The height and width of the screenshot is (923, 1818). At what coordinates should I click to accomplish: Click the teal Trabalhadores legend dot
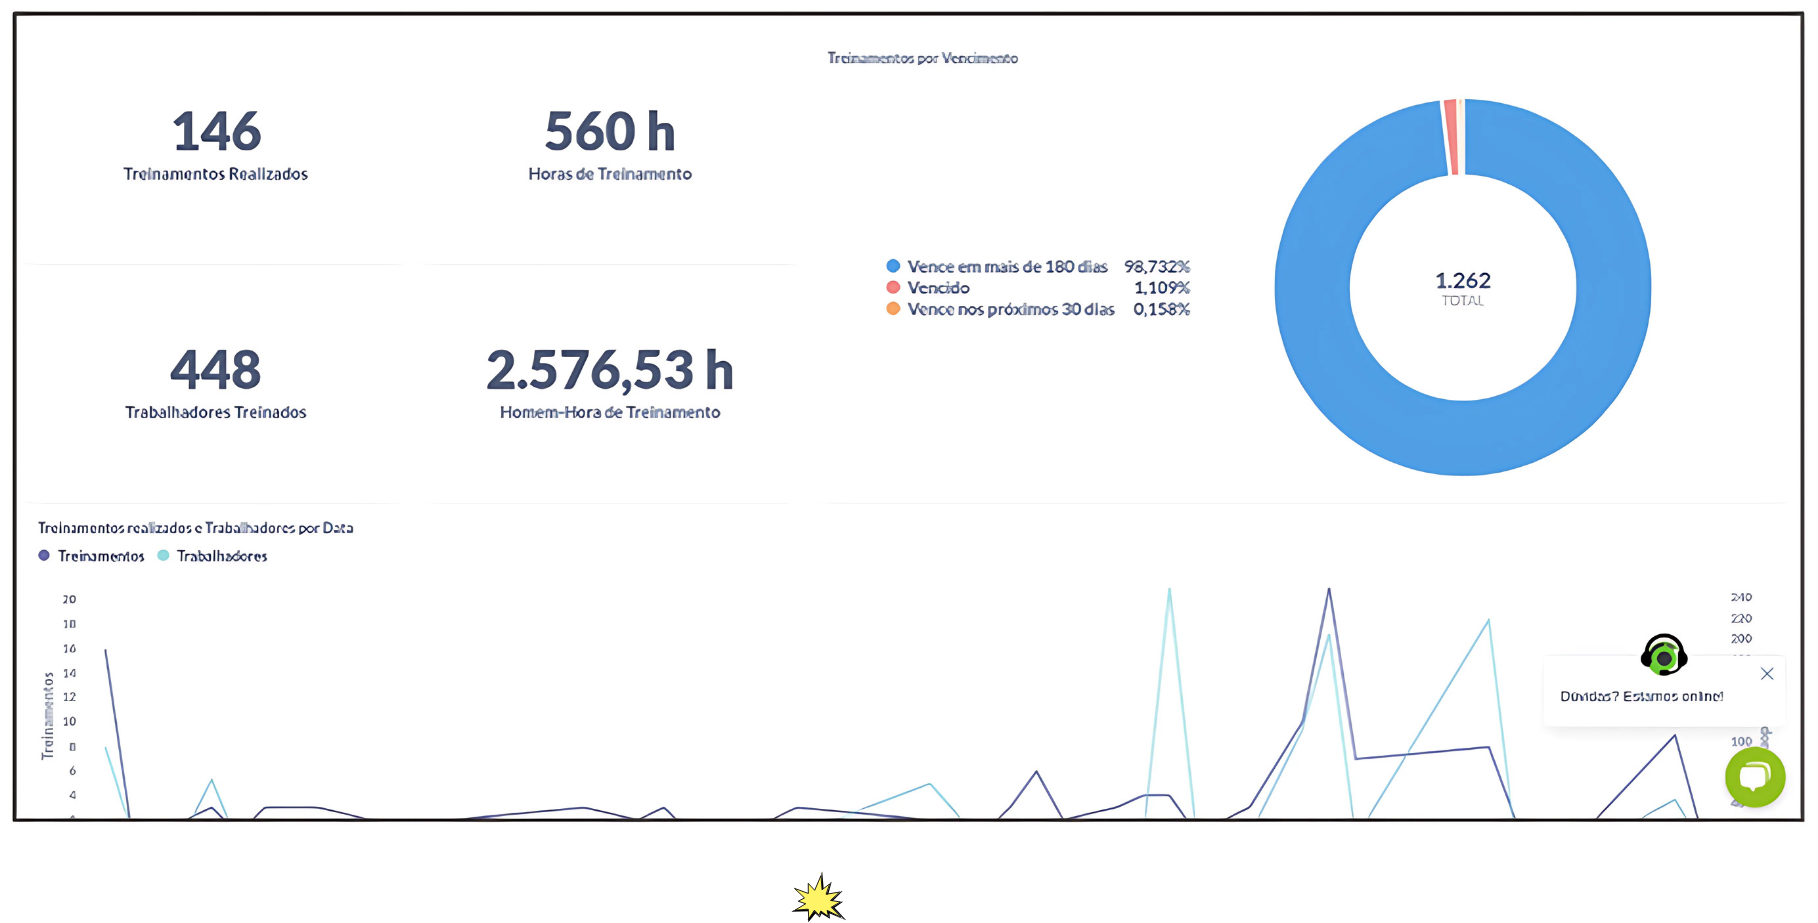coord(163,556)
